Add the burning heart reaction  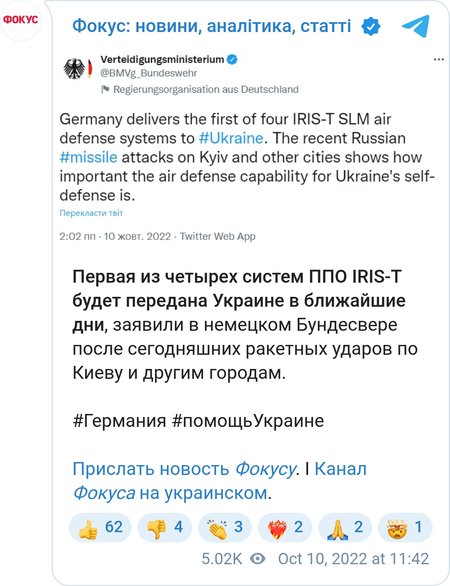(x=284, y=527)
